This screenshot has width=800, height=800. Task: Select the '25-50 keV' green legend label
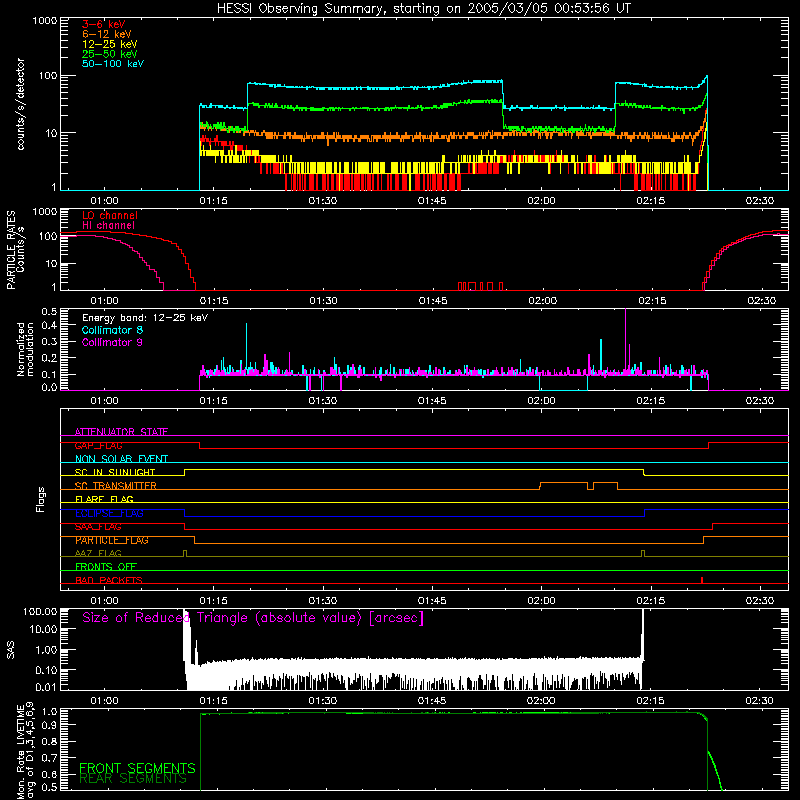110,54
